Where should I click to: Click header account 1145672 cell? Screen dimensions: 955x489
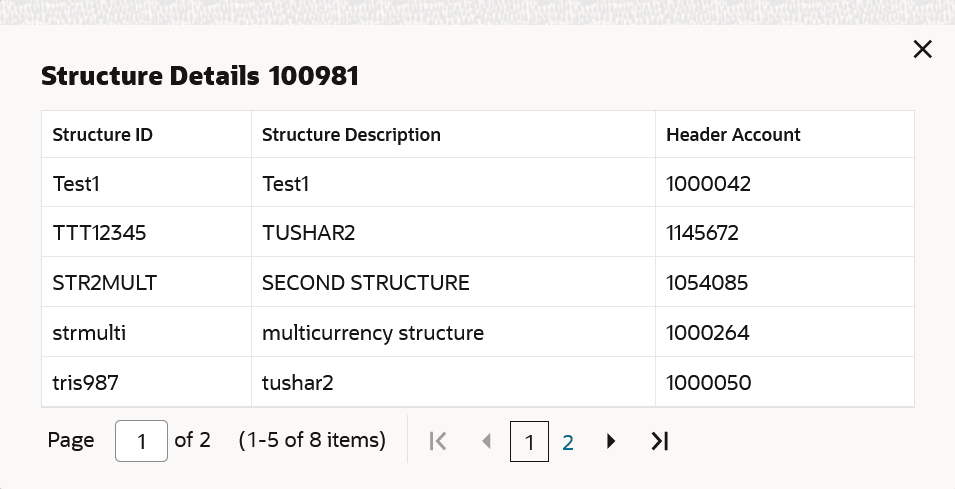point(702,233)
